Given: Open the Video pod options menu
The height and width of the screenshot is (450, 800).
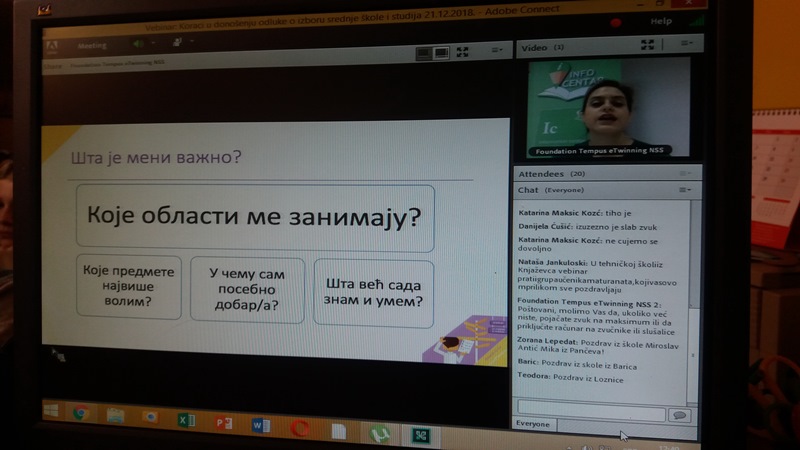Looking at the screenshot, I should point(686,43).
